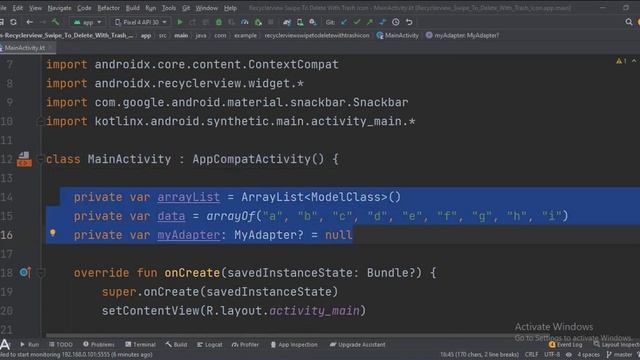Open the Problems tool window

(99, 344)
